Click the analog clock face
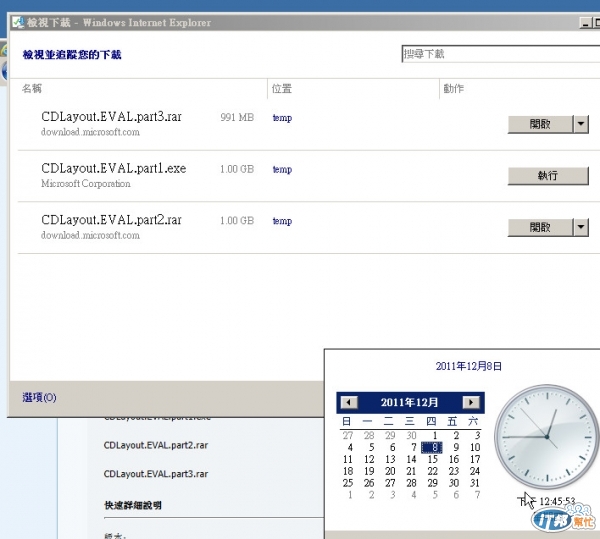This screenshot has height=539, width=600. click(547, 437)
